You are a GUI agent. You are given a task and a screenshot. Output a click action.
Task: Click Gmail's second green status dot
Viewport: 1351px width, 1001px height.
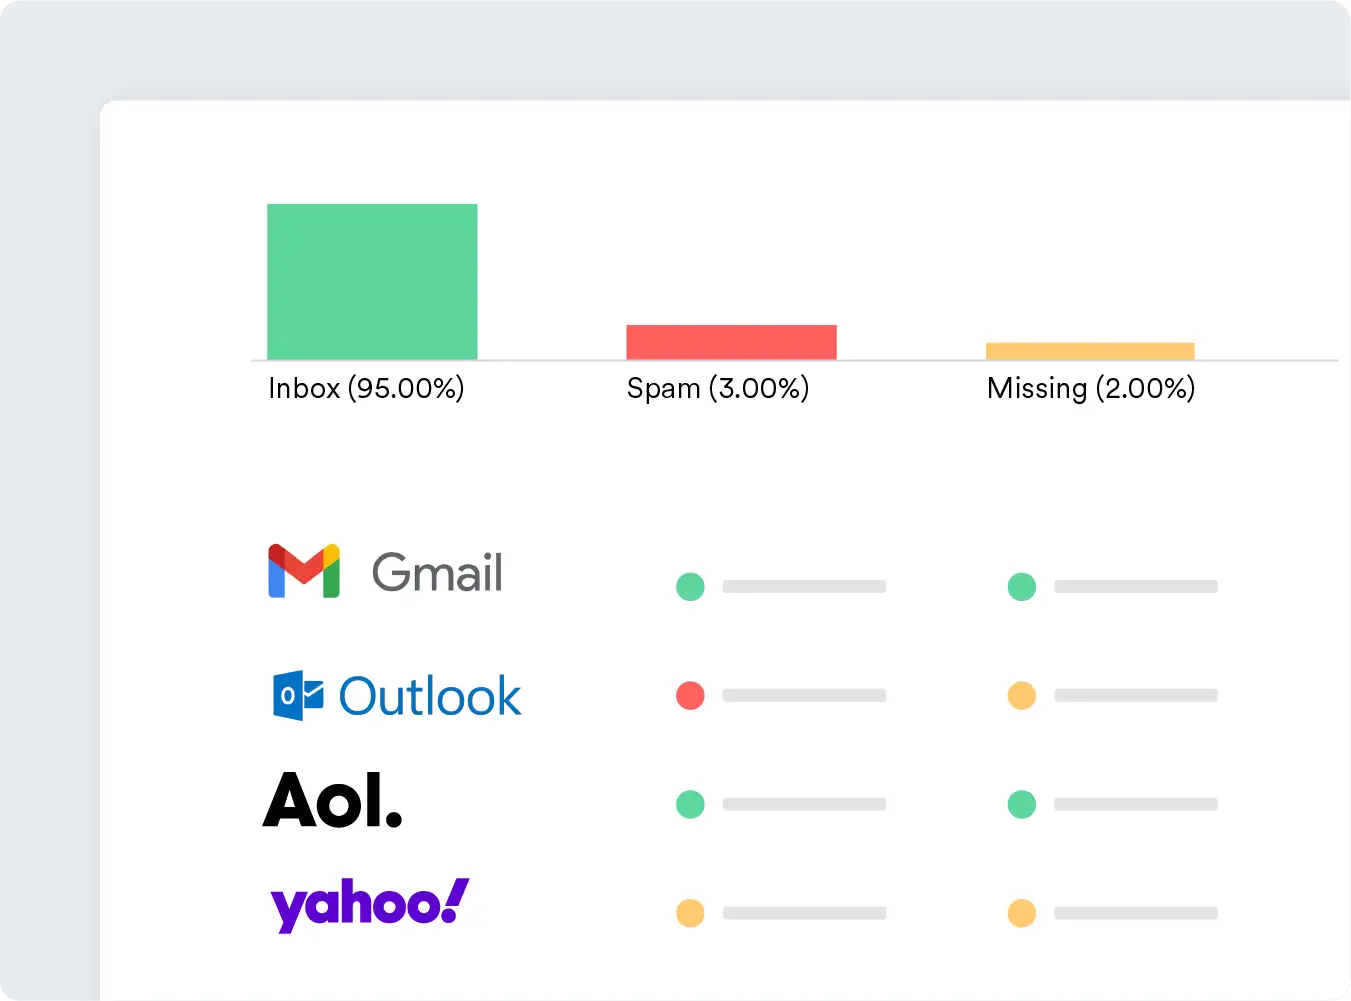pyautogui.click(x=1022, y=587)
